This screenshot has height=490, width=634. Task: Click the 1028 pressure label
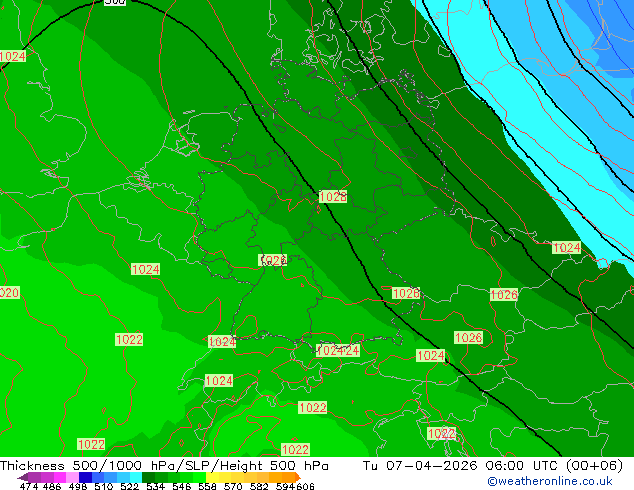333,197
